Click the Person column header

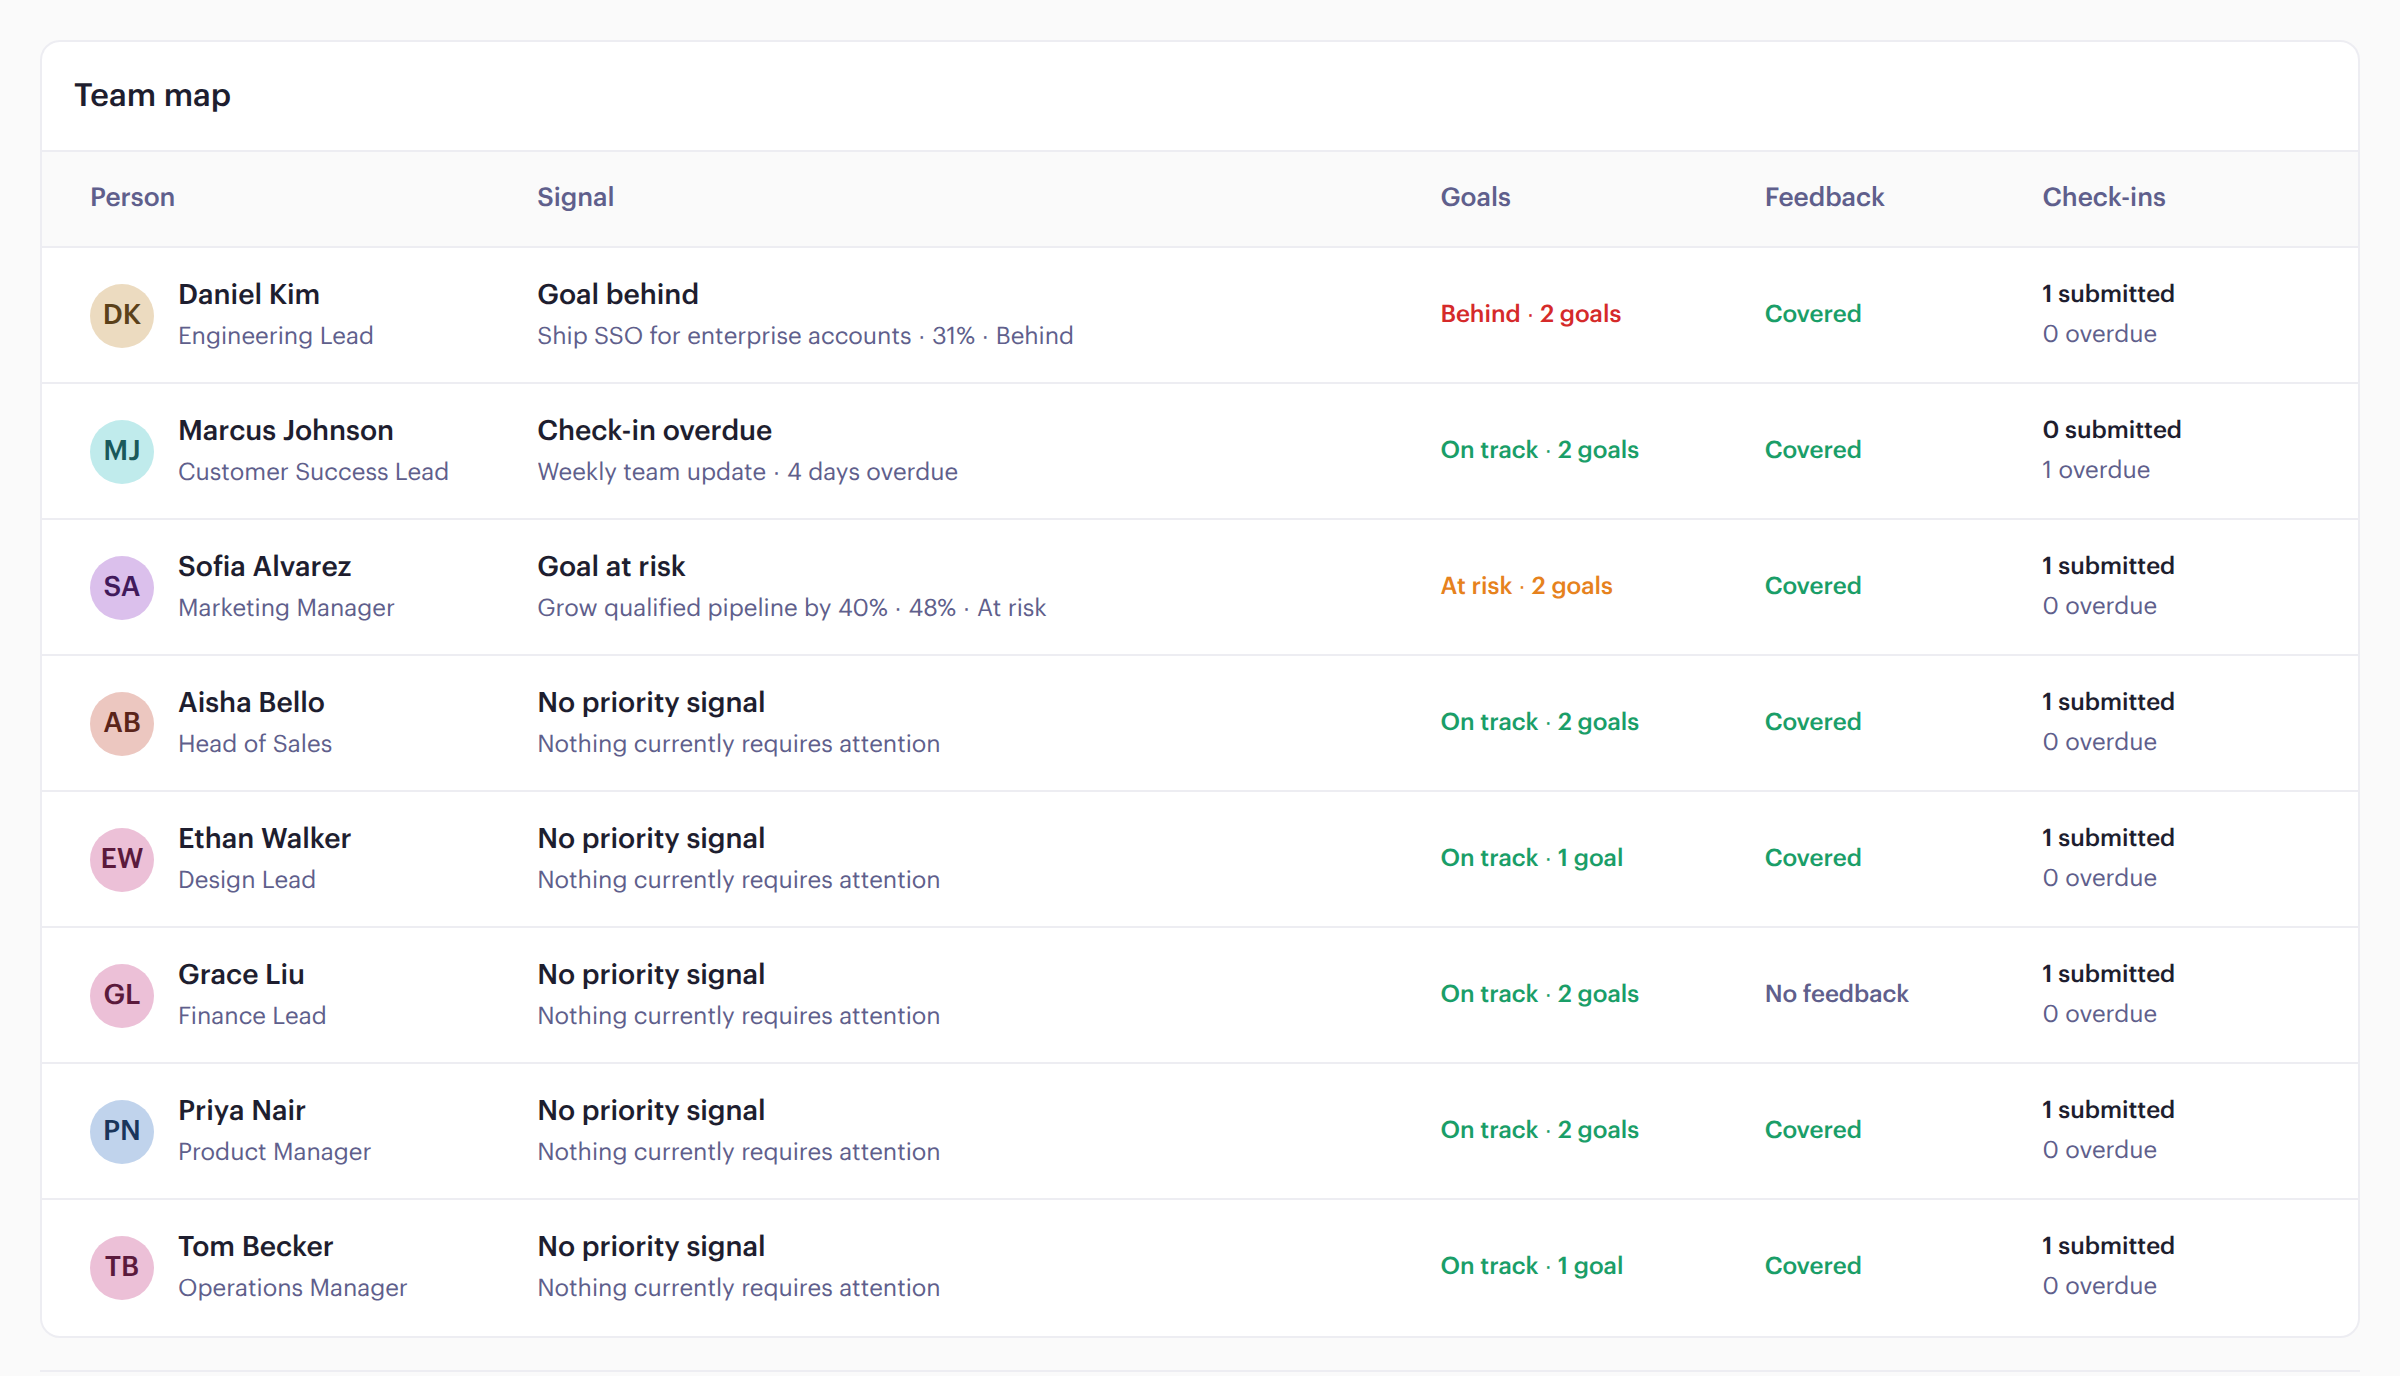click(x=132, y=197)
